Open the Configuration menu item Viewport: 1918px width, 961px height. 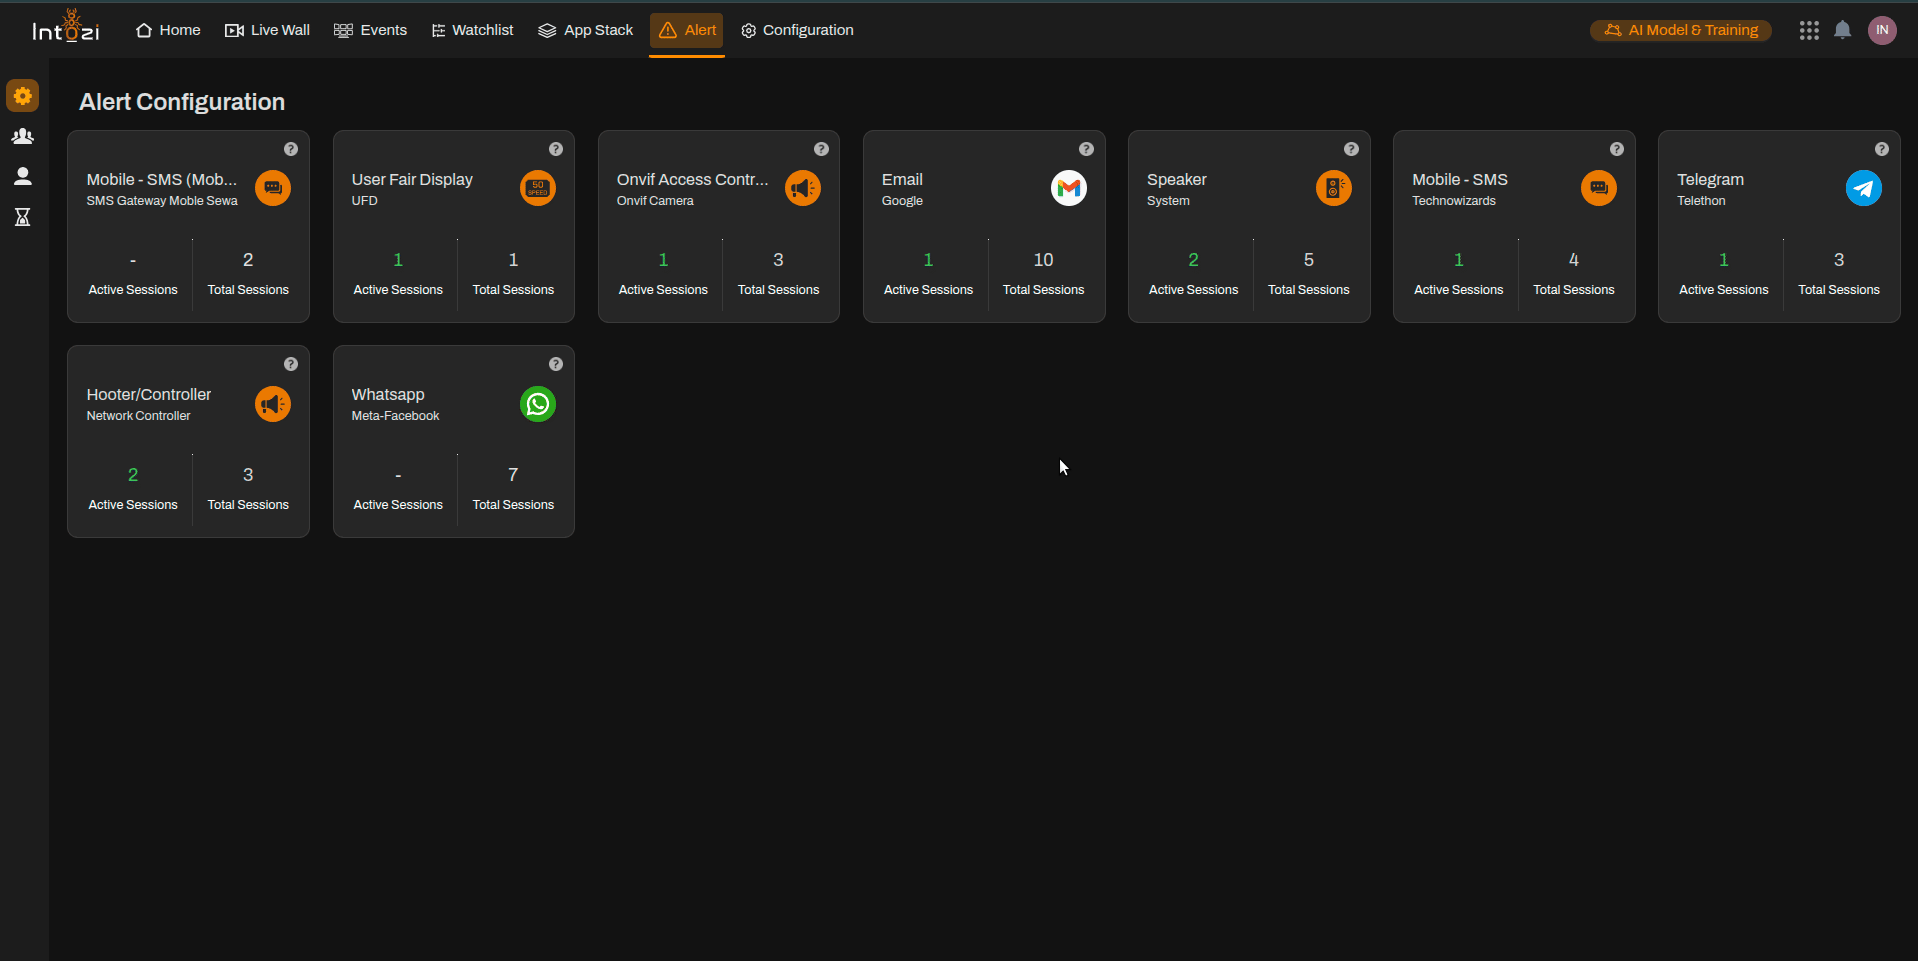coord(797,30)
